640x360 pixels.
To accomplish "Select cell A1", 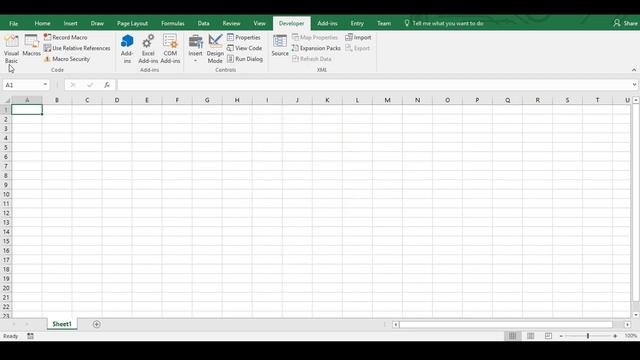I will tap(27, 109).
